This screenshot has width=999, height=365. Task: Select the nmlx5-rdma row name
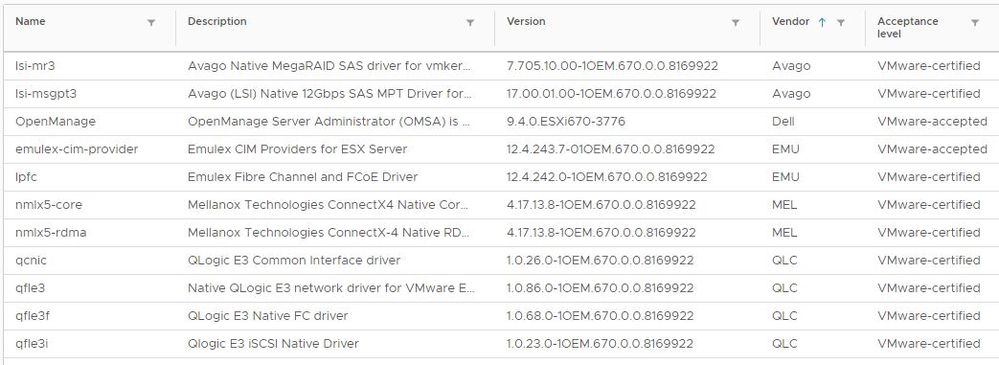50,233
